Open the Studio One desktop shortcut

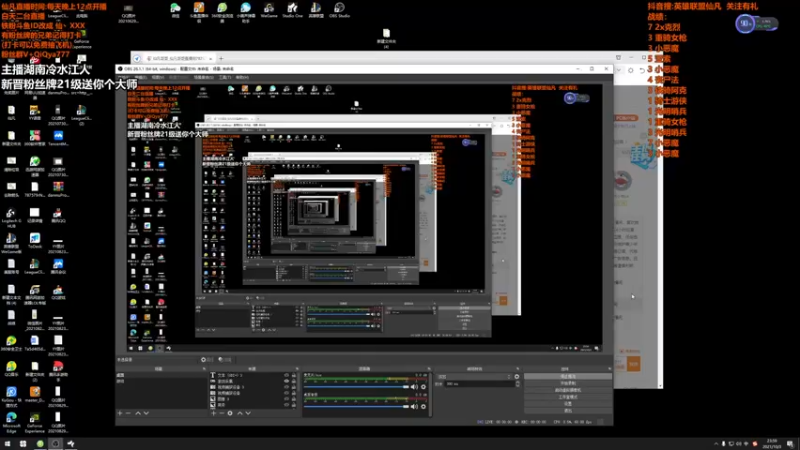292,10
